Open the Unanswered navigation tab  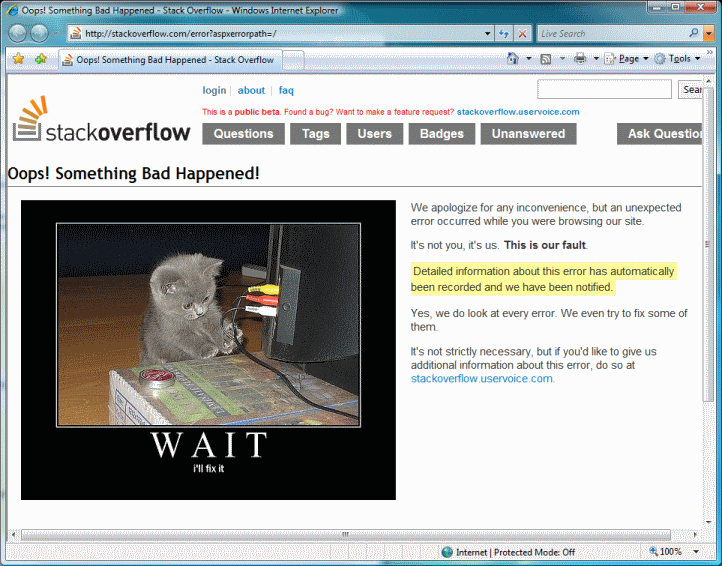click(x=528, y=134)
